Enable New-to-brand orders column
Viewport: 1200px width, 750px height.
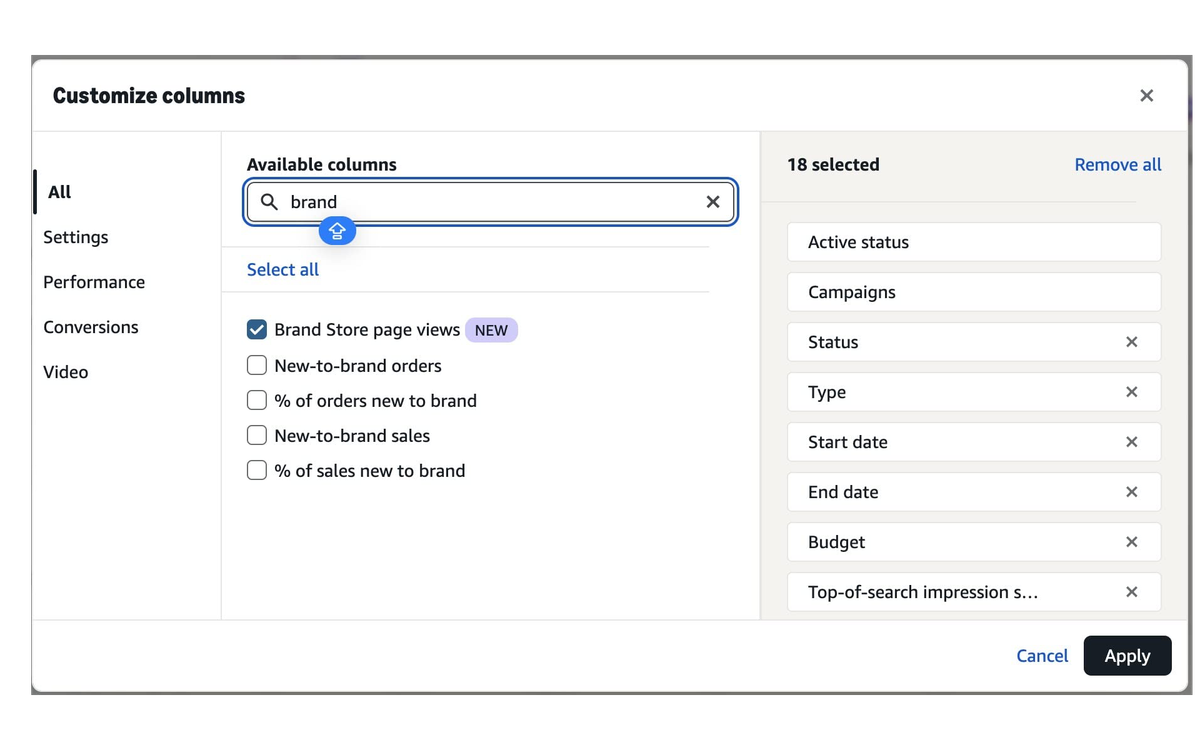point(257,365)
